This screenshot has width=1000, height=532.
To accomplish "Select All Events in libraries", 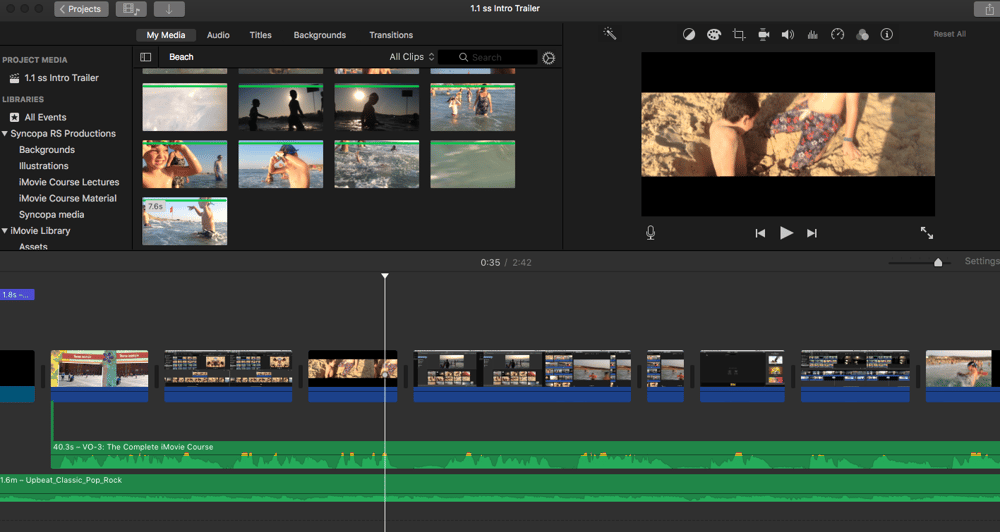I will tap(45, 117).
